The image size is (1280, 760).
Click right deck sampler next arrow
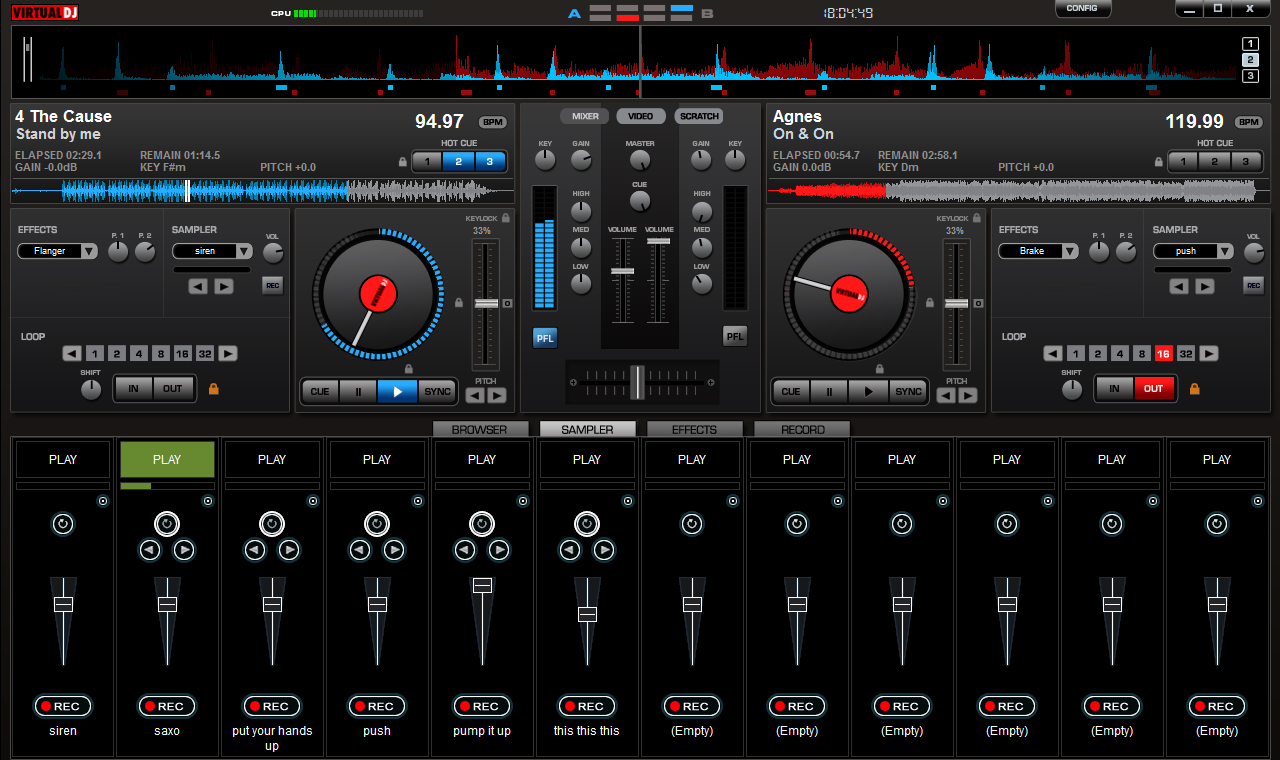[1205, 286]
